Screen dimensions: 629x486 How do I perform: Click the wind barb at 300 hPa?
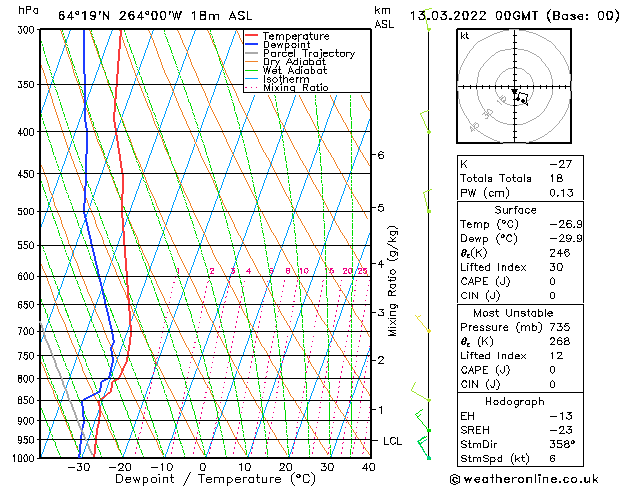[428, 19]
